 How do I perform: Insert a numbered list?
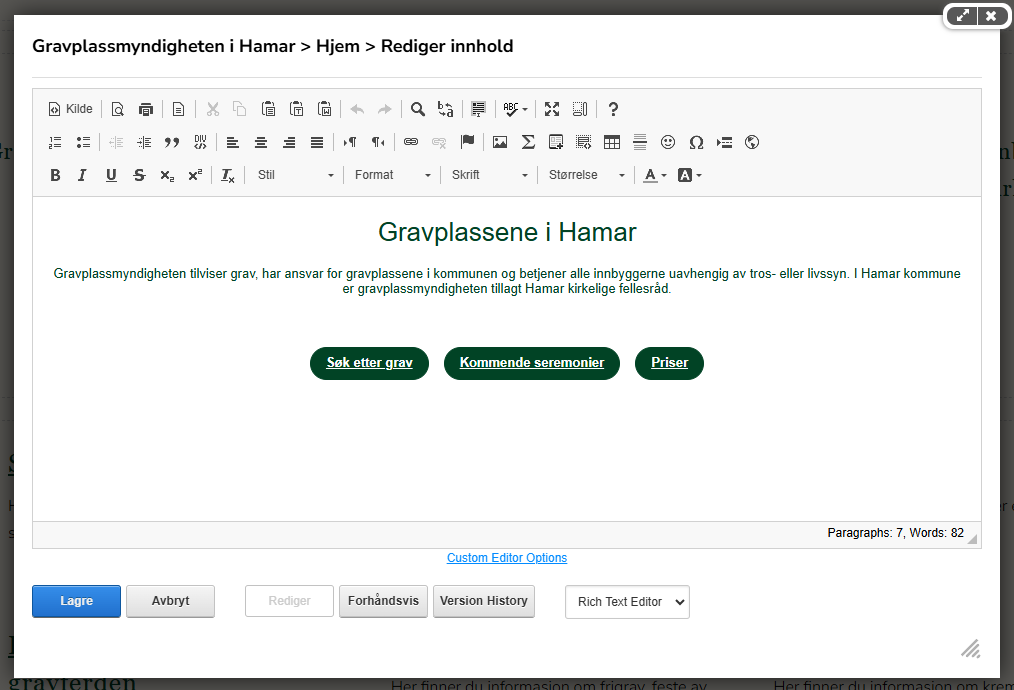click(55, 142)
